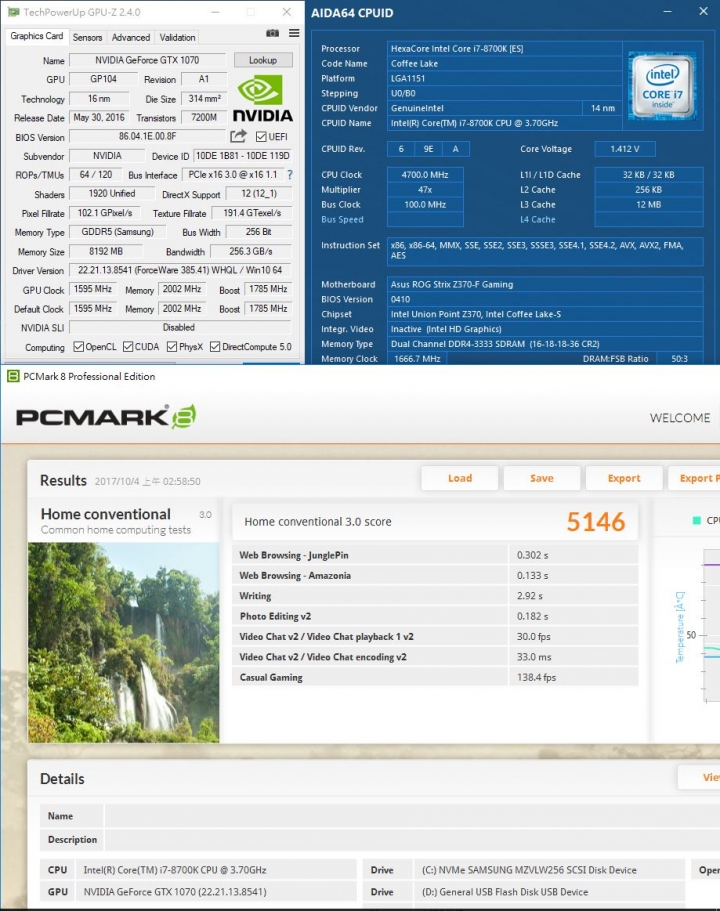Click the General USB Flash Disk entry
The height and width of the screenshot is (911, 720).
coord(549,892)
